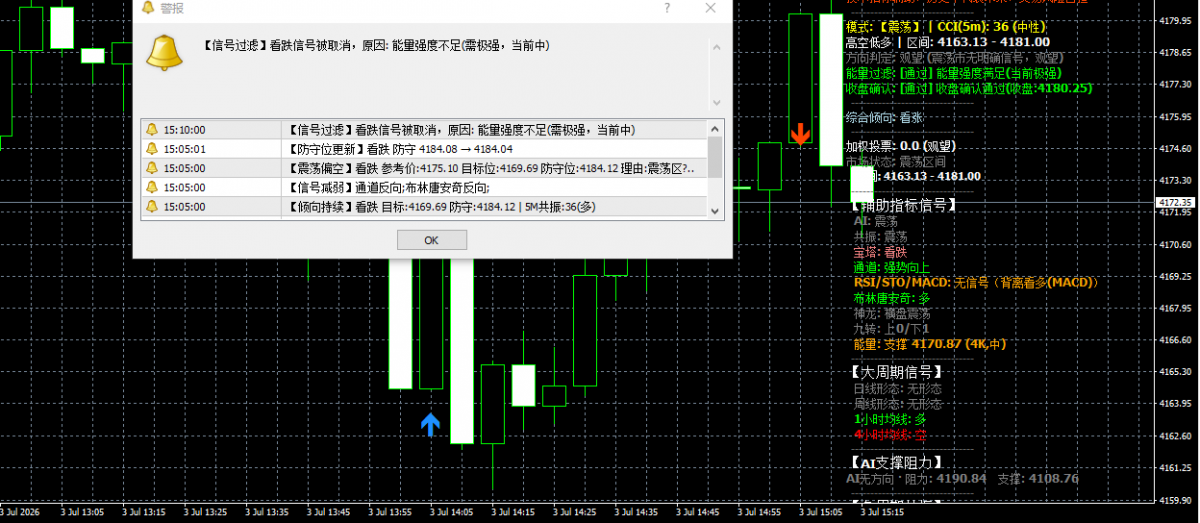Click the red down arrow signal on chart
1200x523 pixels.
tap(800, 134)
